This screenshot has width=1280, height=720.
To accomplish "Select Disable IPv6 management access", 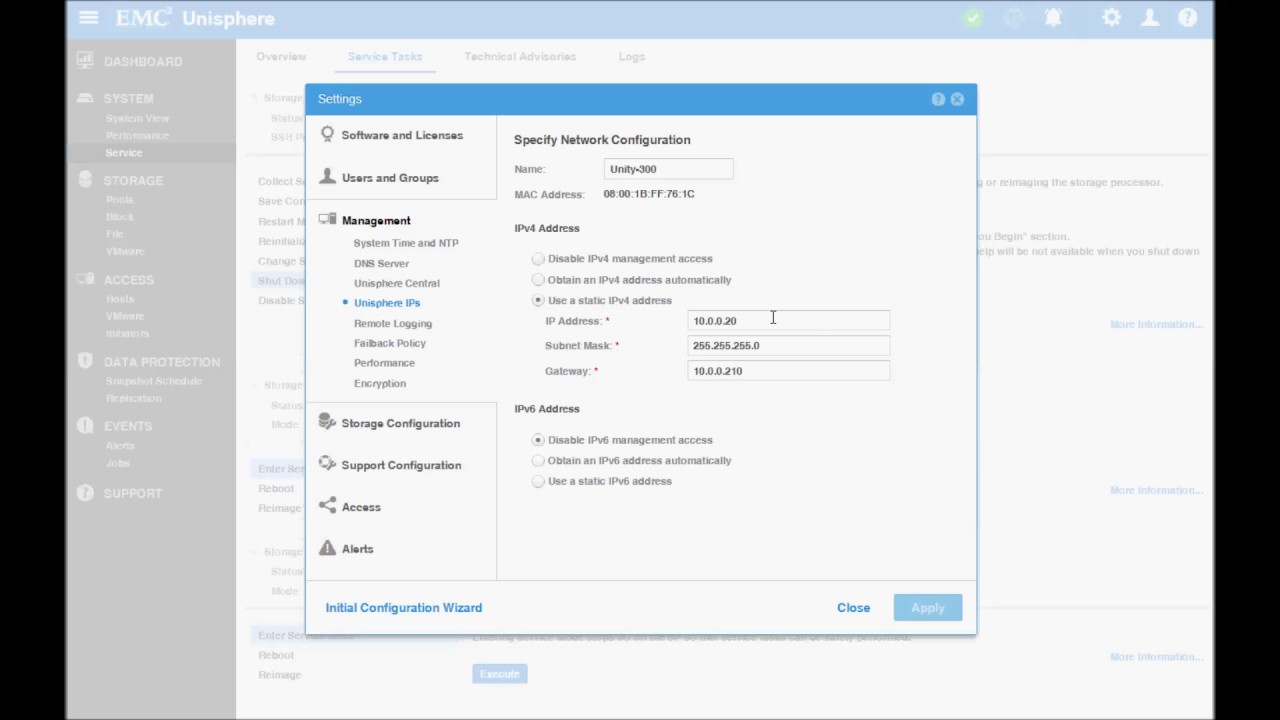I will point(538,440).
